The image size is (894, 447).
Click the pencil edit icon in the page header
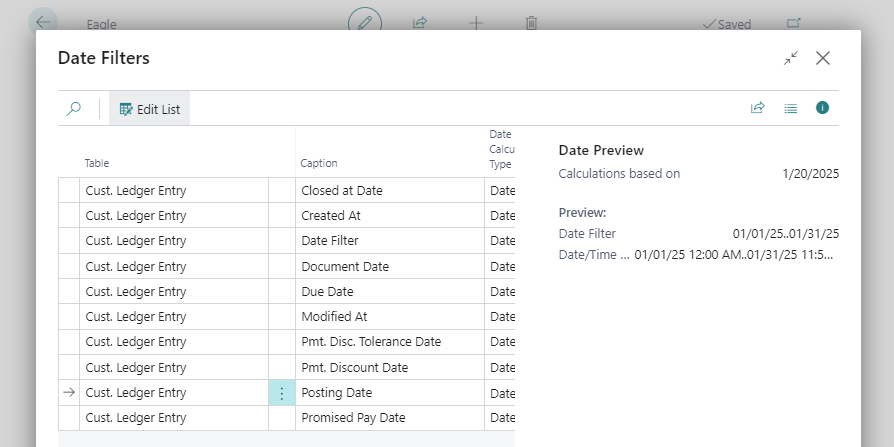click(x=365, y=22)
